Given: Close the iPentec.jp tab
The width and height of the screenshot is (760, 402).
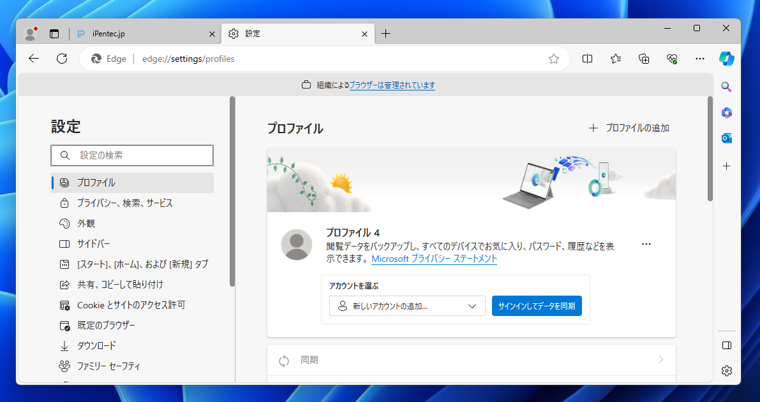Looking at the screenshot, I should tap(211, 34).
